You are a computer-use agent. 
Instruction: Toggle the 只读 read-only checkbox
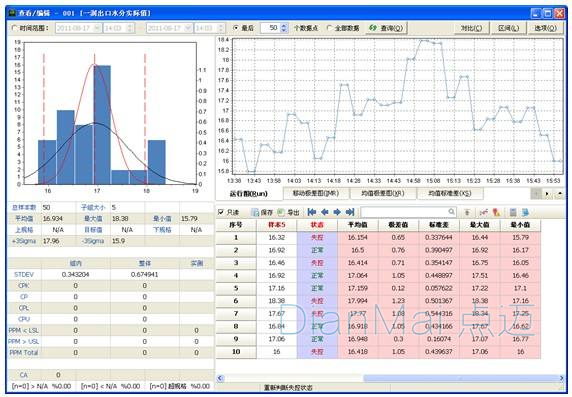(x=220, y=212)
